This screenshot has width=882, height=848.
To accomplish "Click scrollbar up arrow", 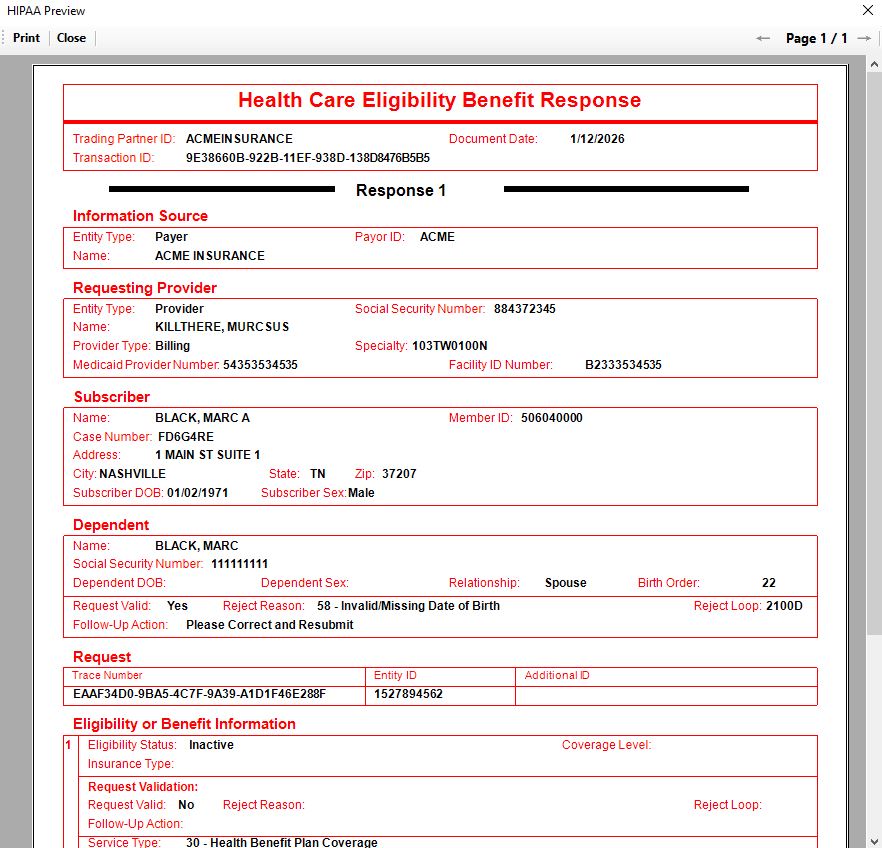I will click(874, 65).
